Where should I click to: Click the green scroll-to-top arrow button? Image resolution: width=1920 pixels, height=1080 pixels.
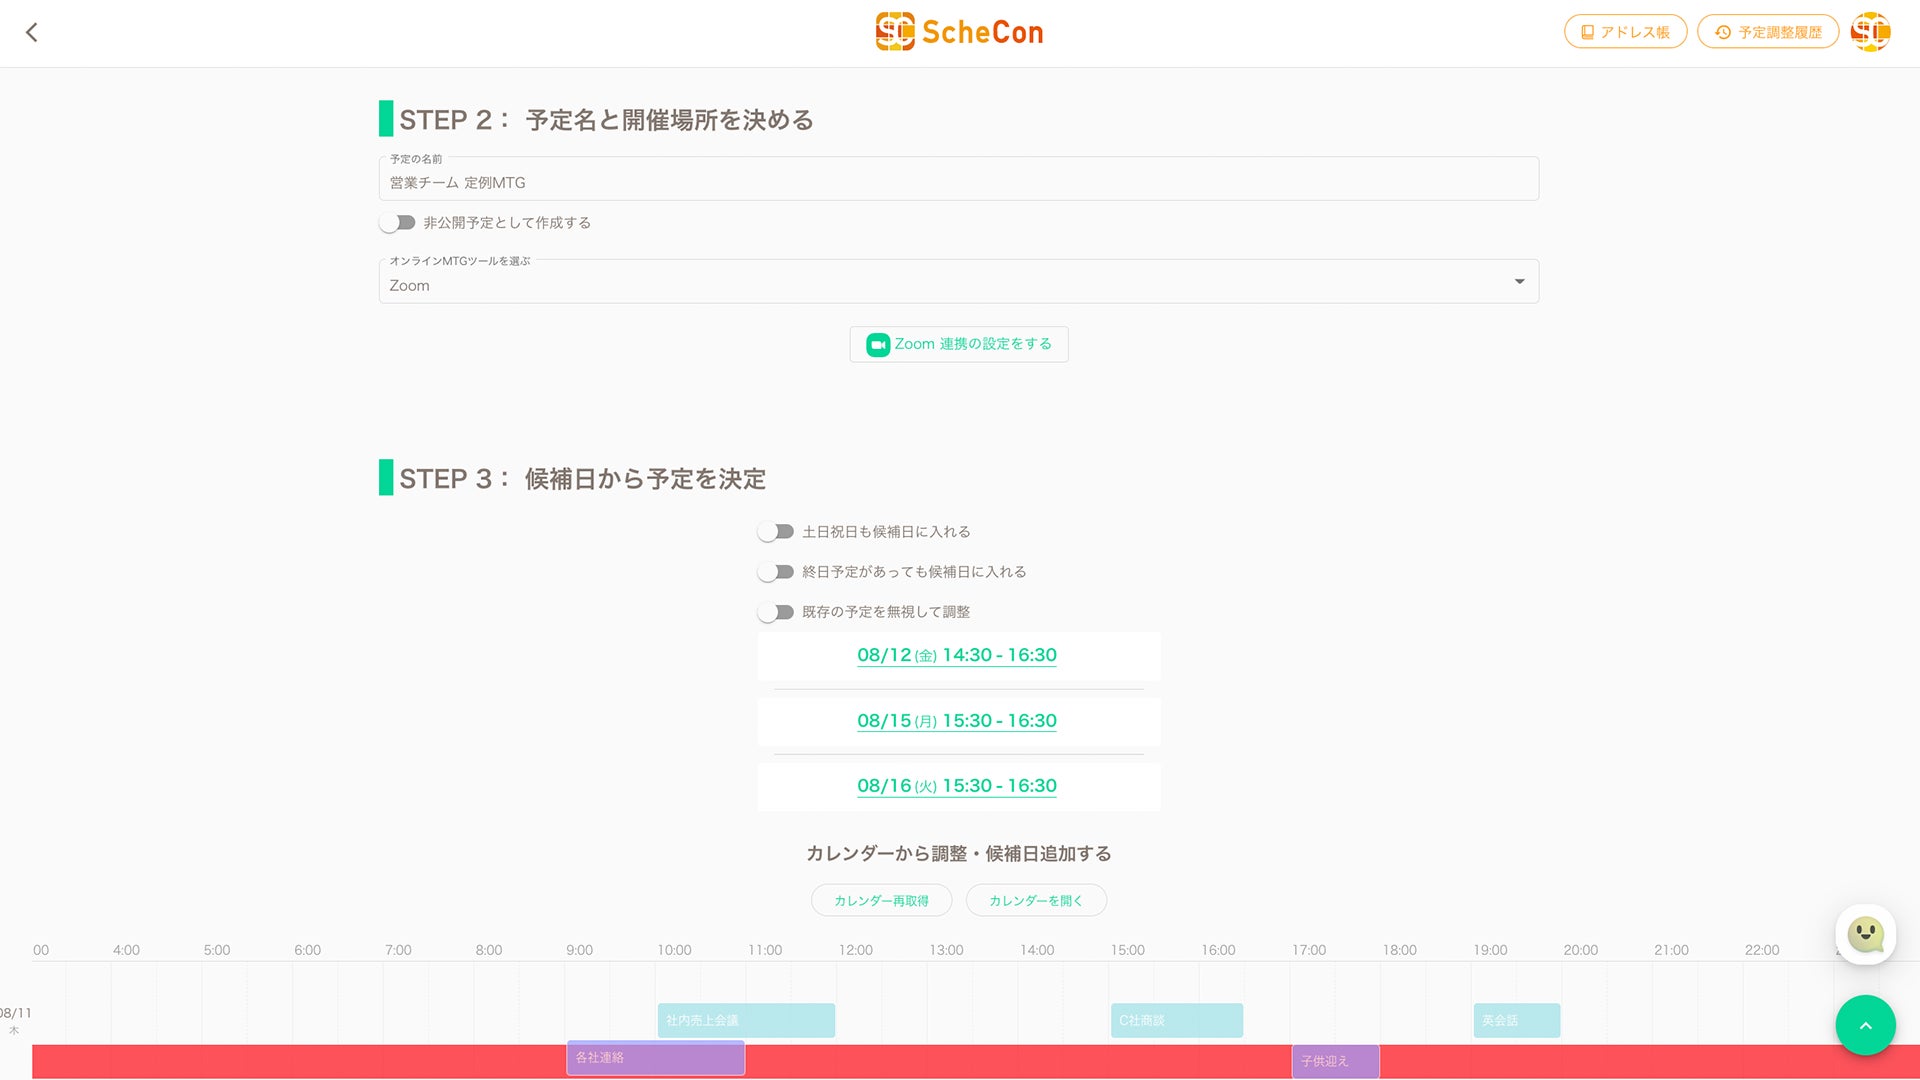(1865, 1025)
